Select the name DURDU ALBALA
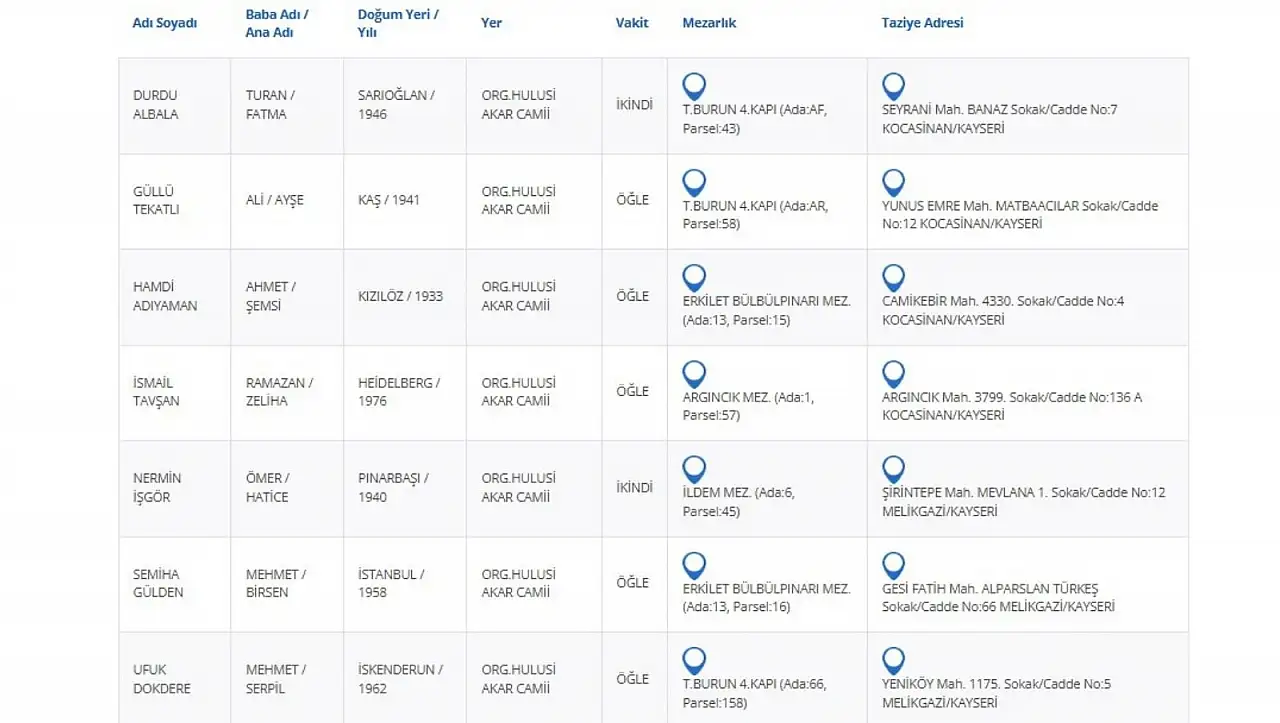This screenshot has width=1280, height=723. click(x=156, y=105)
